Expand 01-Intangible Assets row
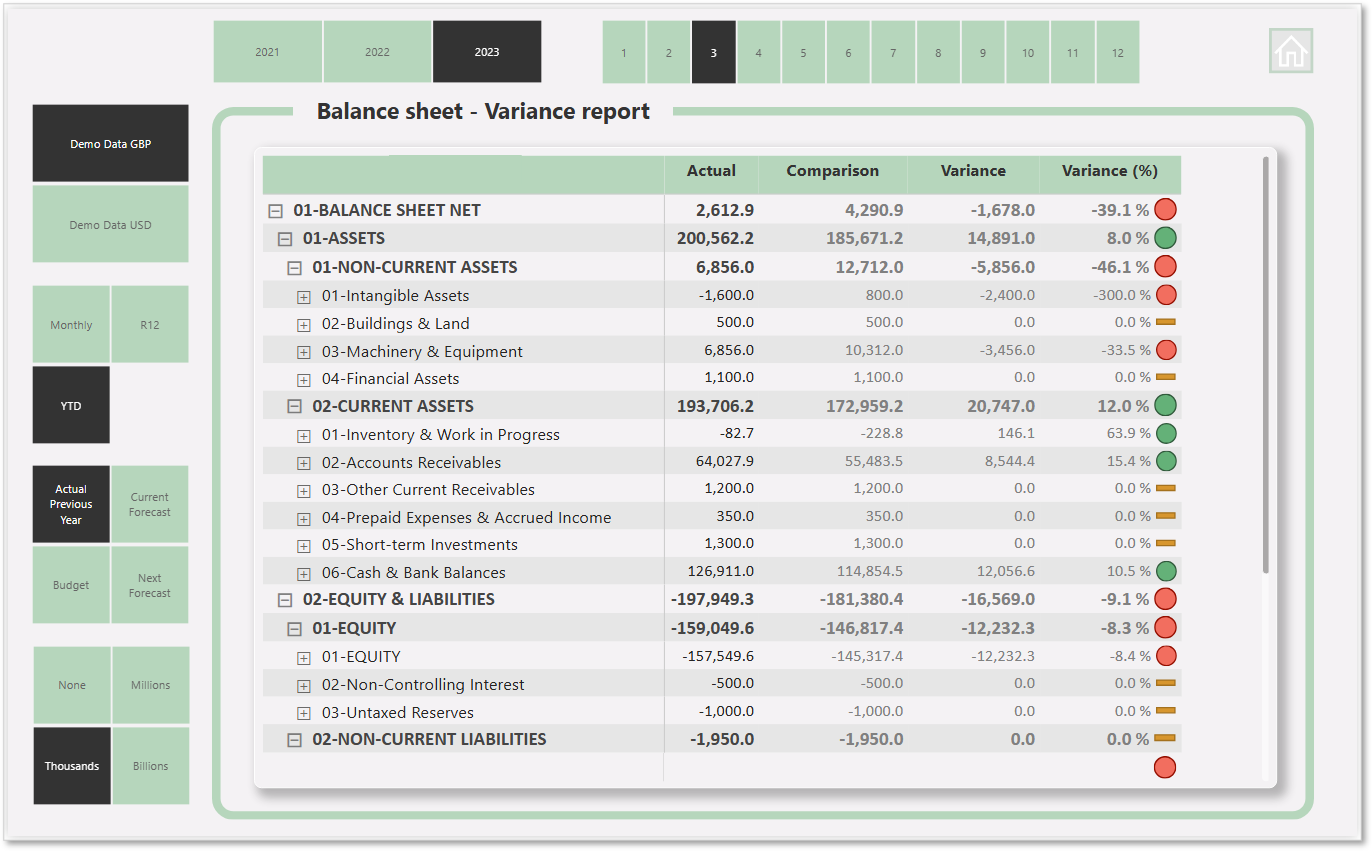Screen dimensions: 1372x851 point(304,297)
